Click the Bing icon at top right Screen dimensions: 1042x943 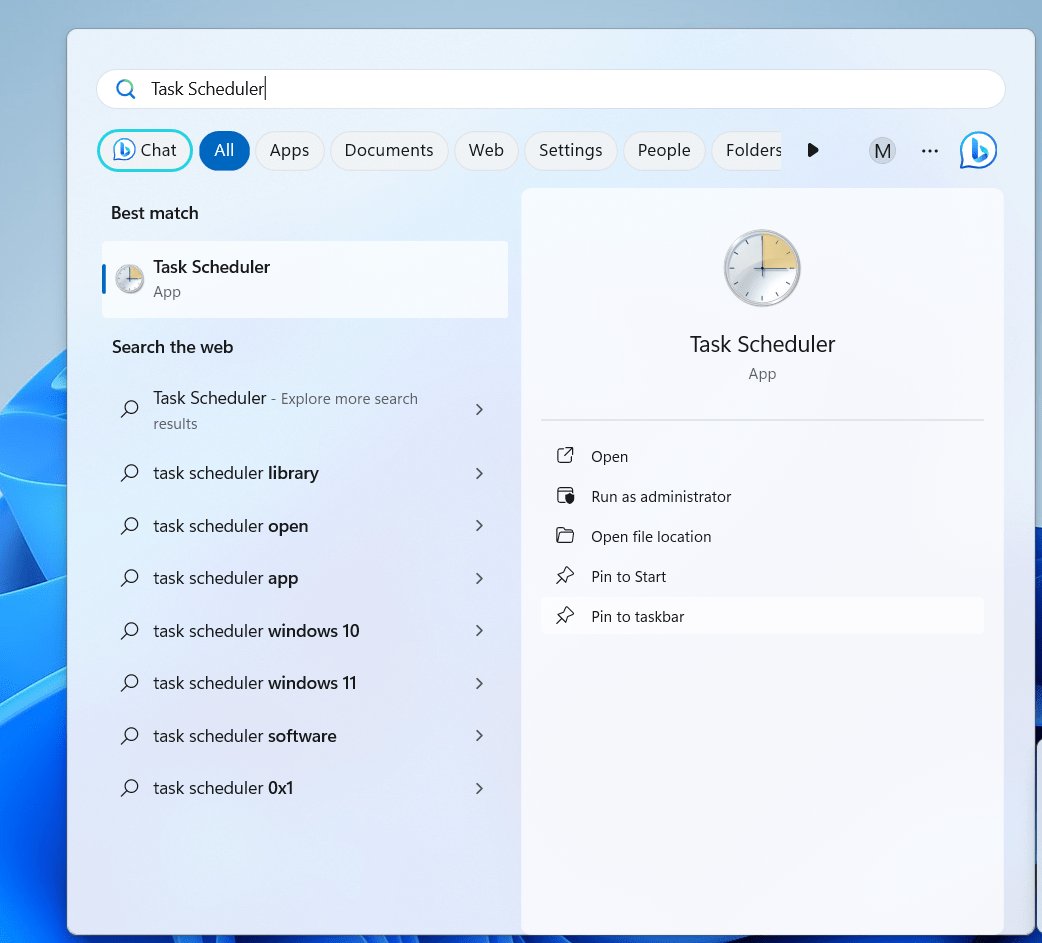point(978,150)
